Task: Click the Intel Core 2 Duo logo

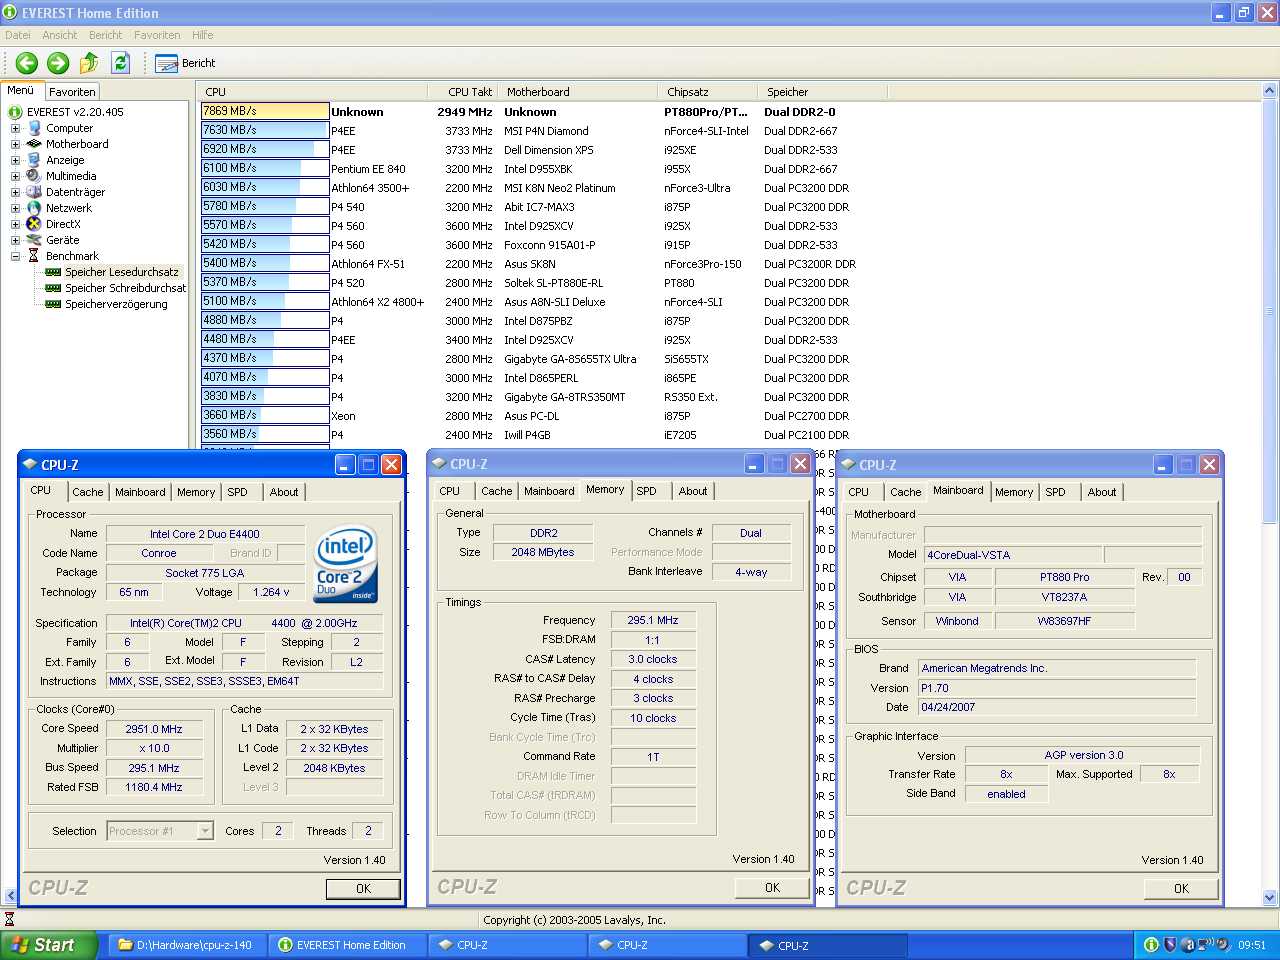Action: 346,564
